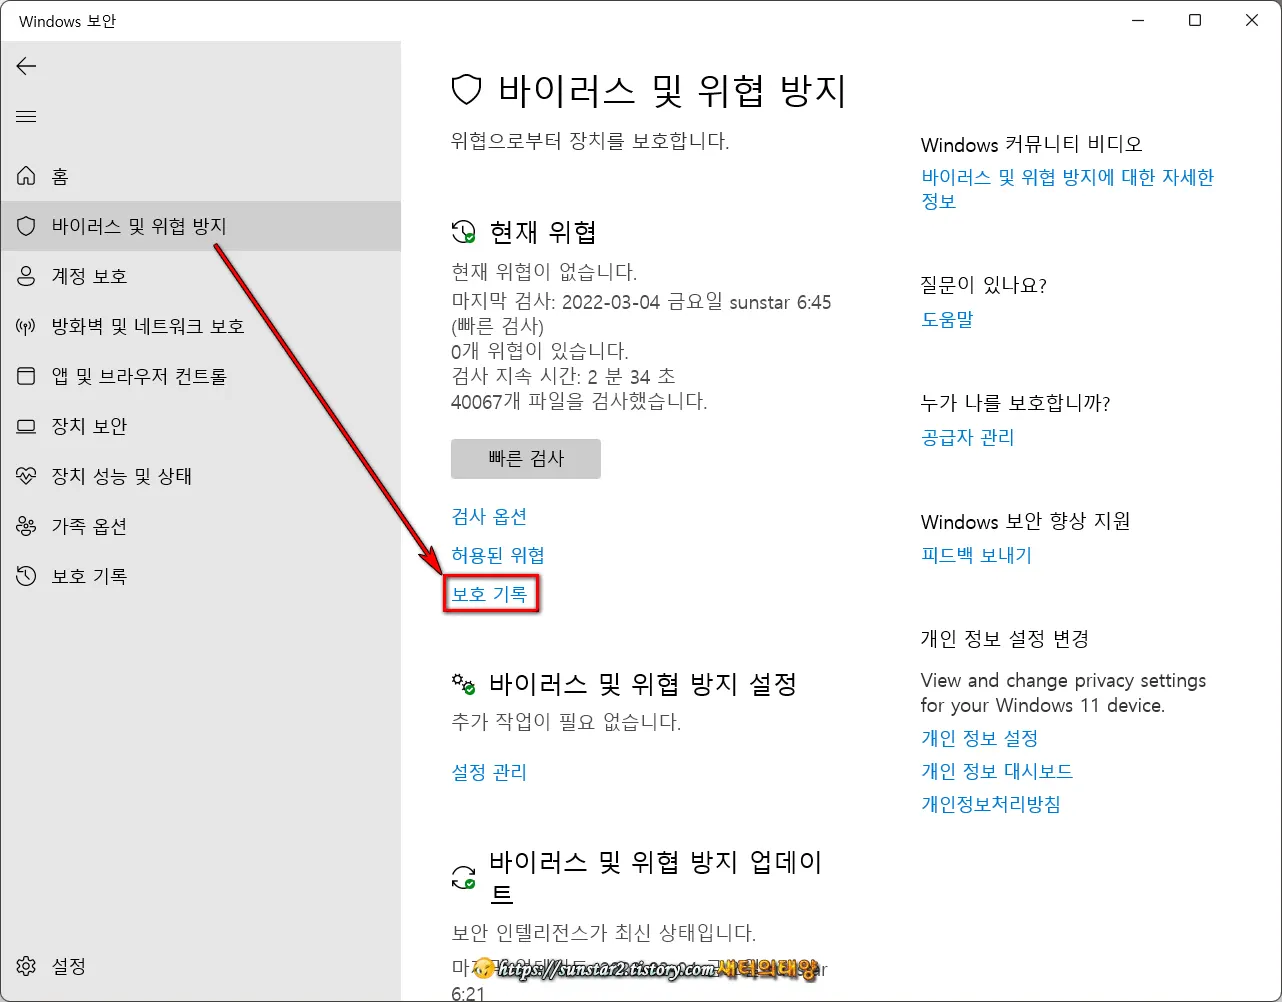
Task: Open the 설정 gear at bottom left
Action: 26,966
